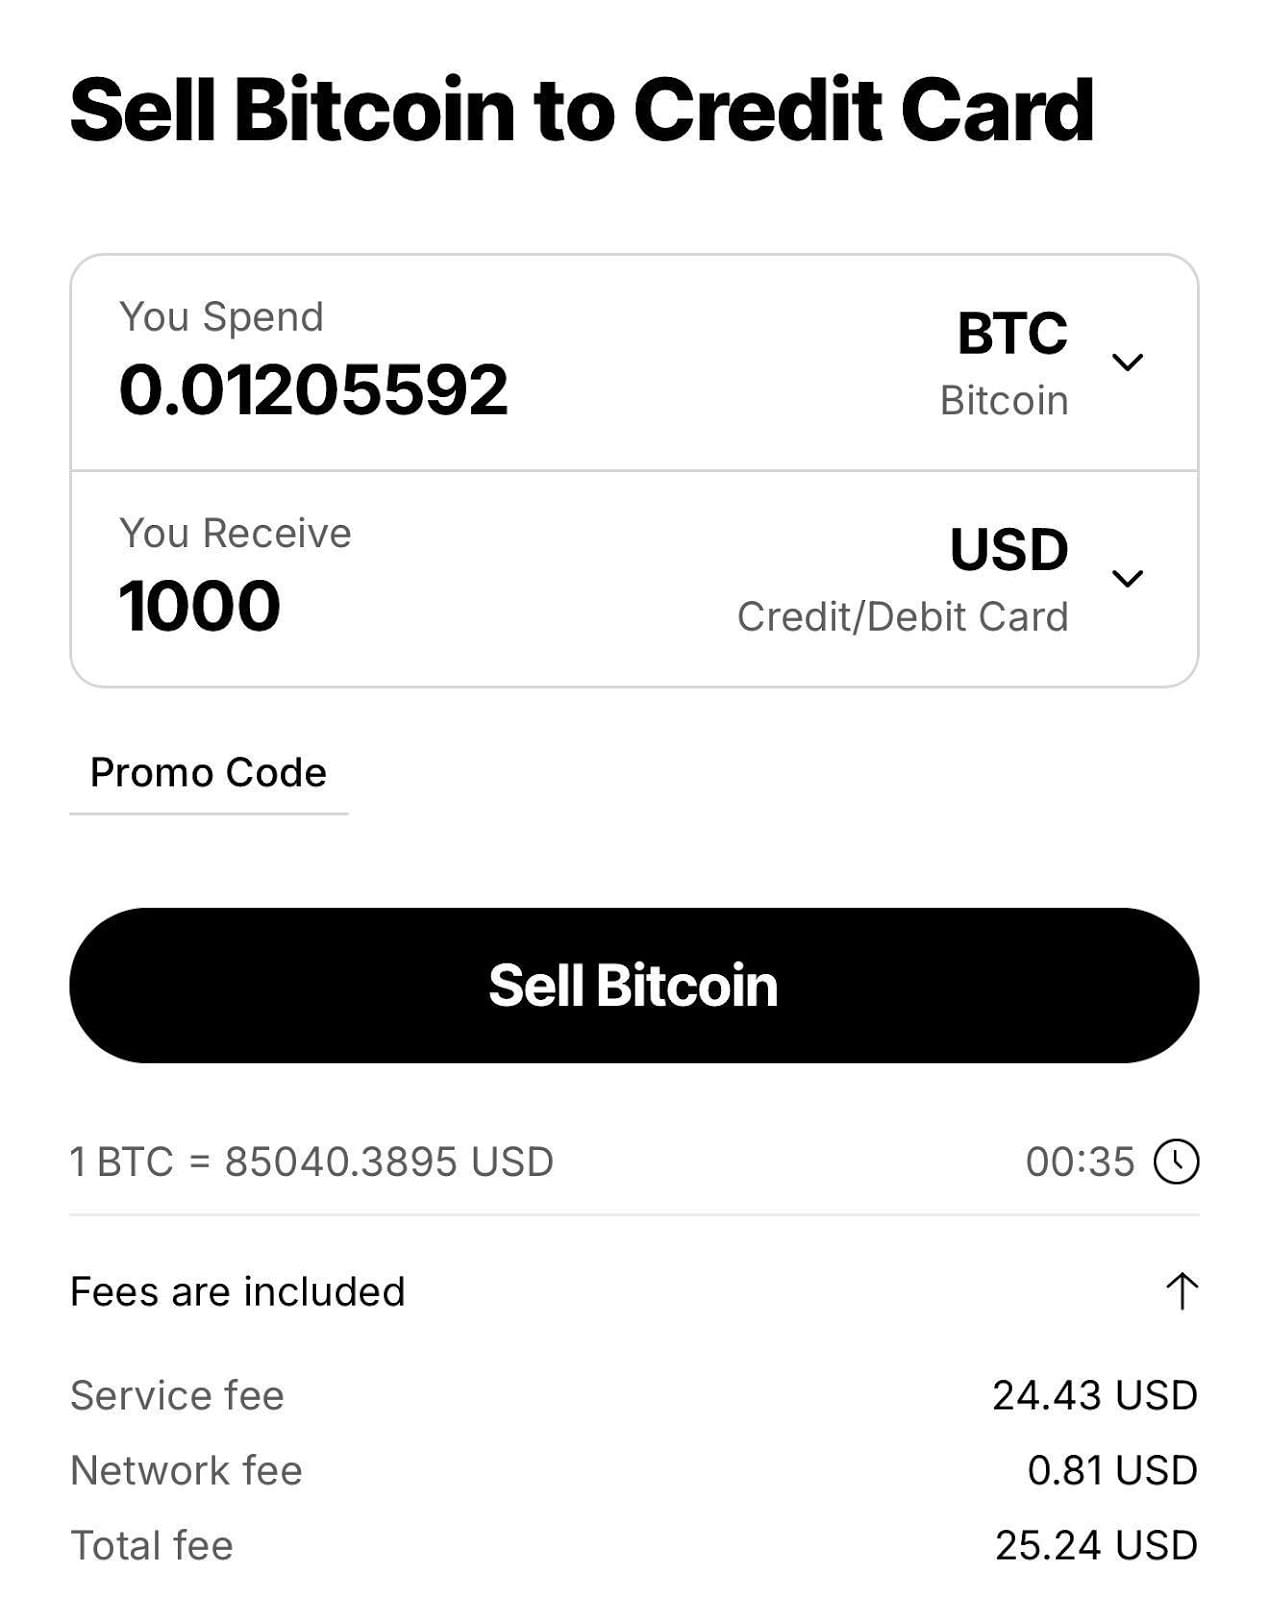
Task: Focus the You Spend amount 0.01205592
Action: pos(313,389)
